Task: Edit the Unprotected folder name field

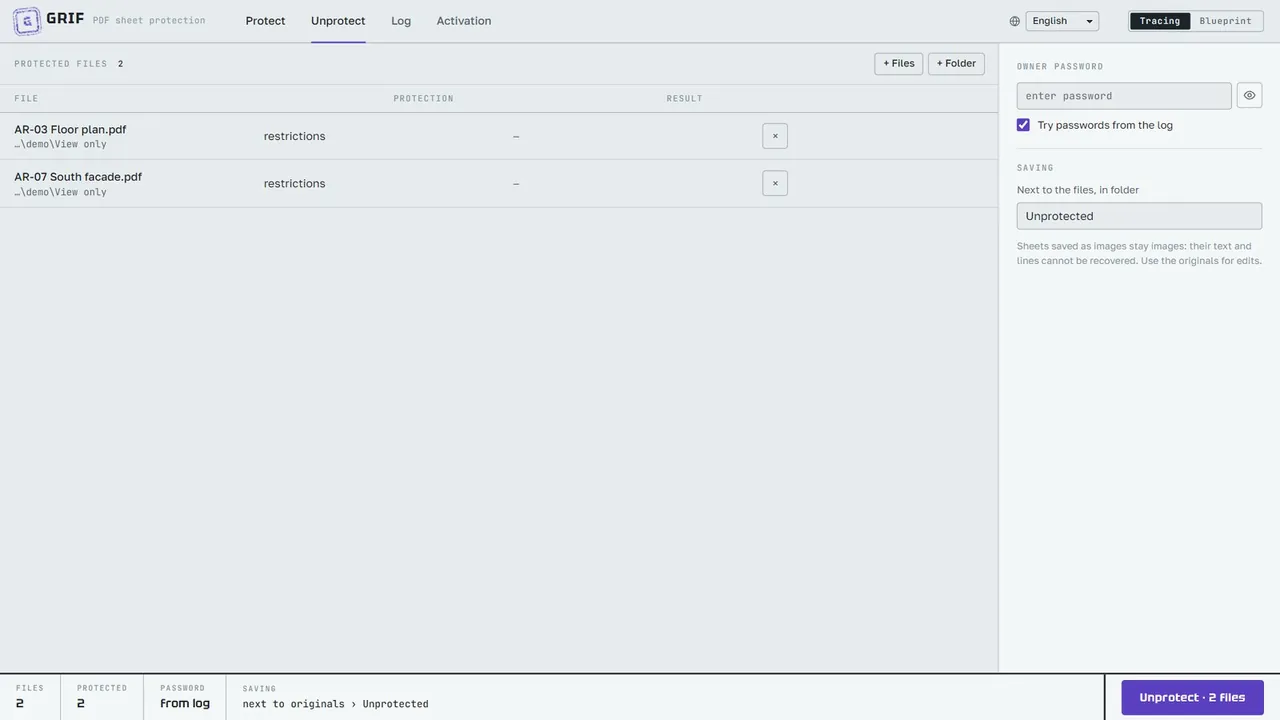Action: tap(1140, 216)
